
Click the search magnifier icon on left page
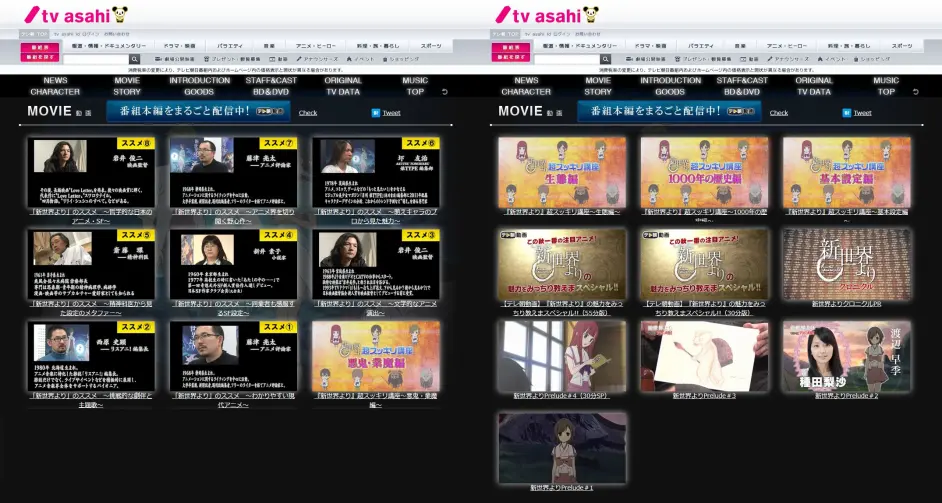pos(135,59)
